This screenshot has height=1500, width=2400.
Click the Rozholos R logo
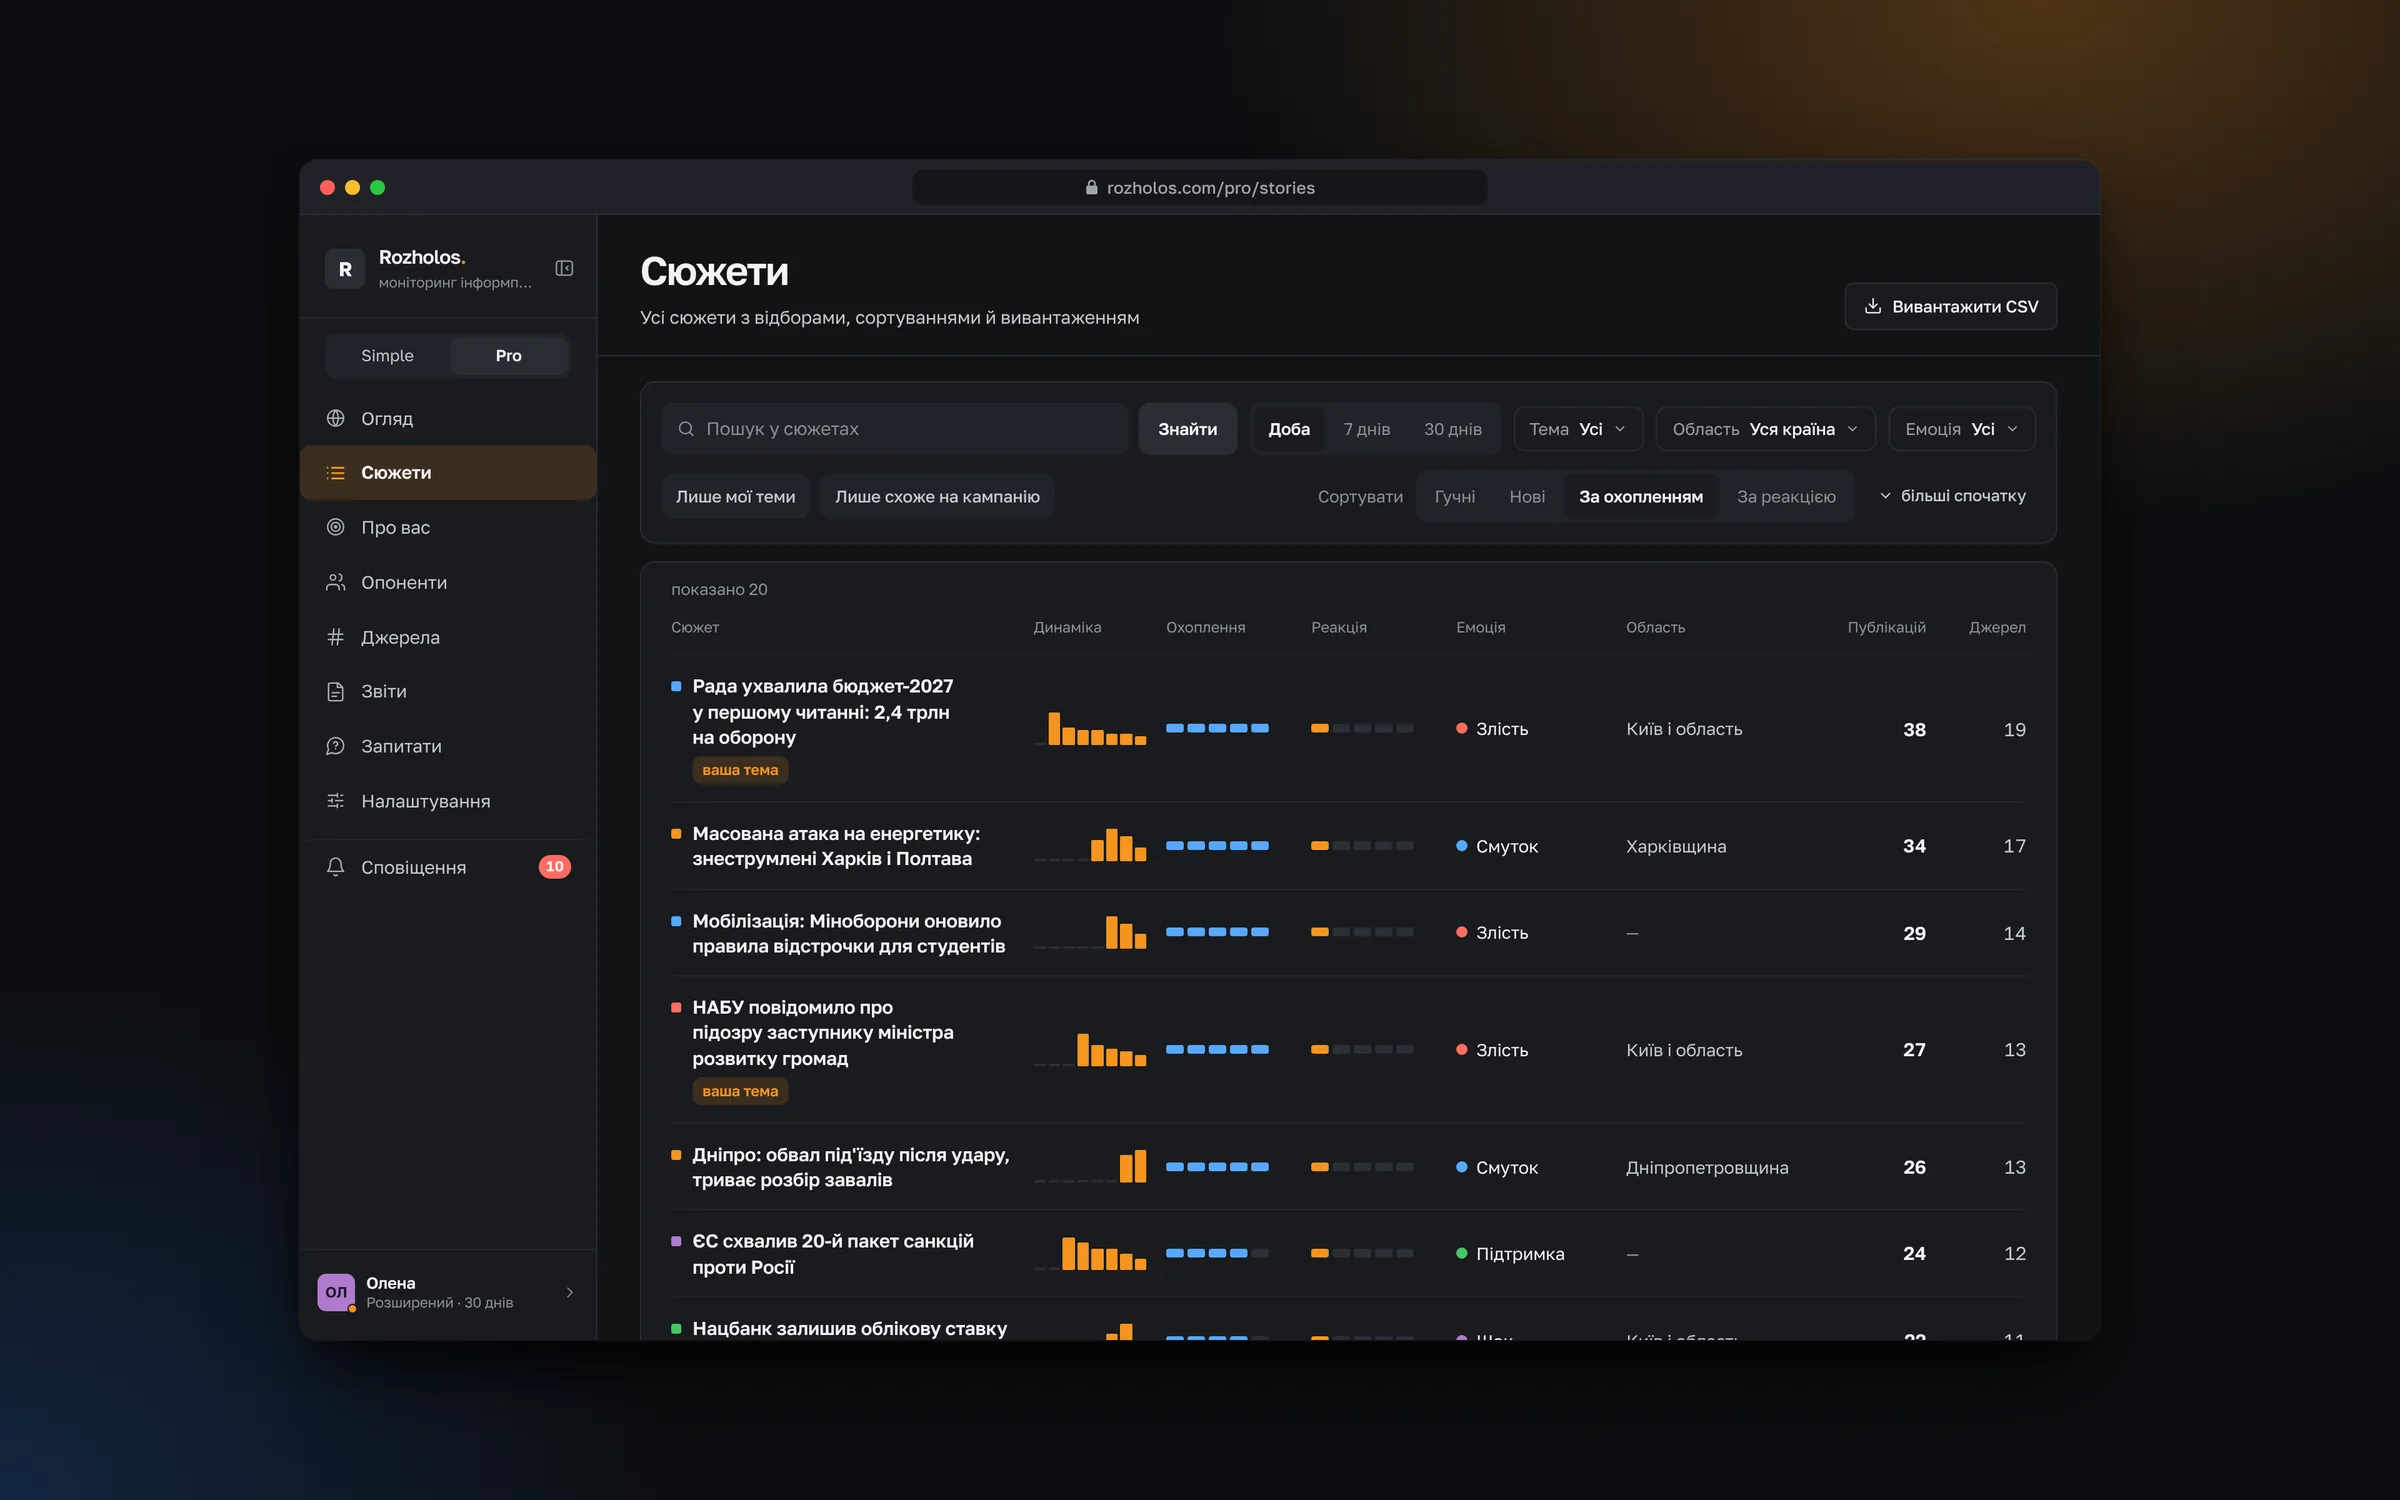click(x=345, y=269)
